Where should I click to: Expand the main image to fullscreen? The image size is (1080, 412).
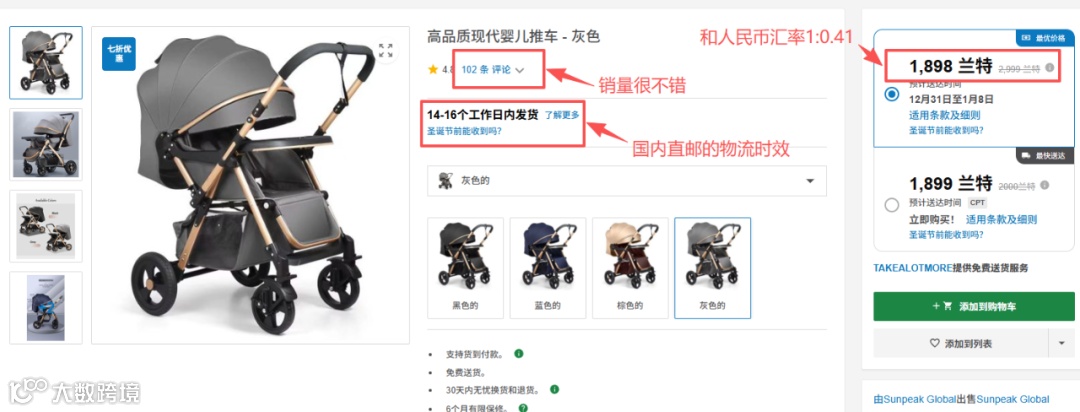click(386, 50)
